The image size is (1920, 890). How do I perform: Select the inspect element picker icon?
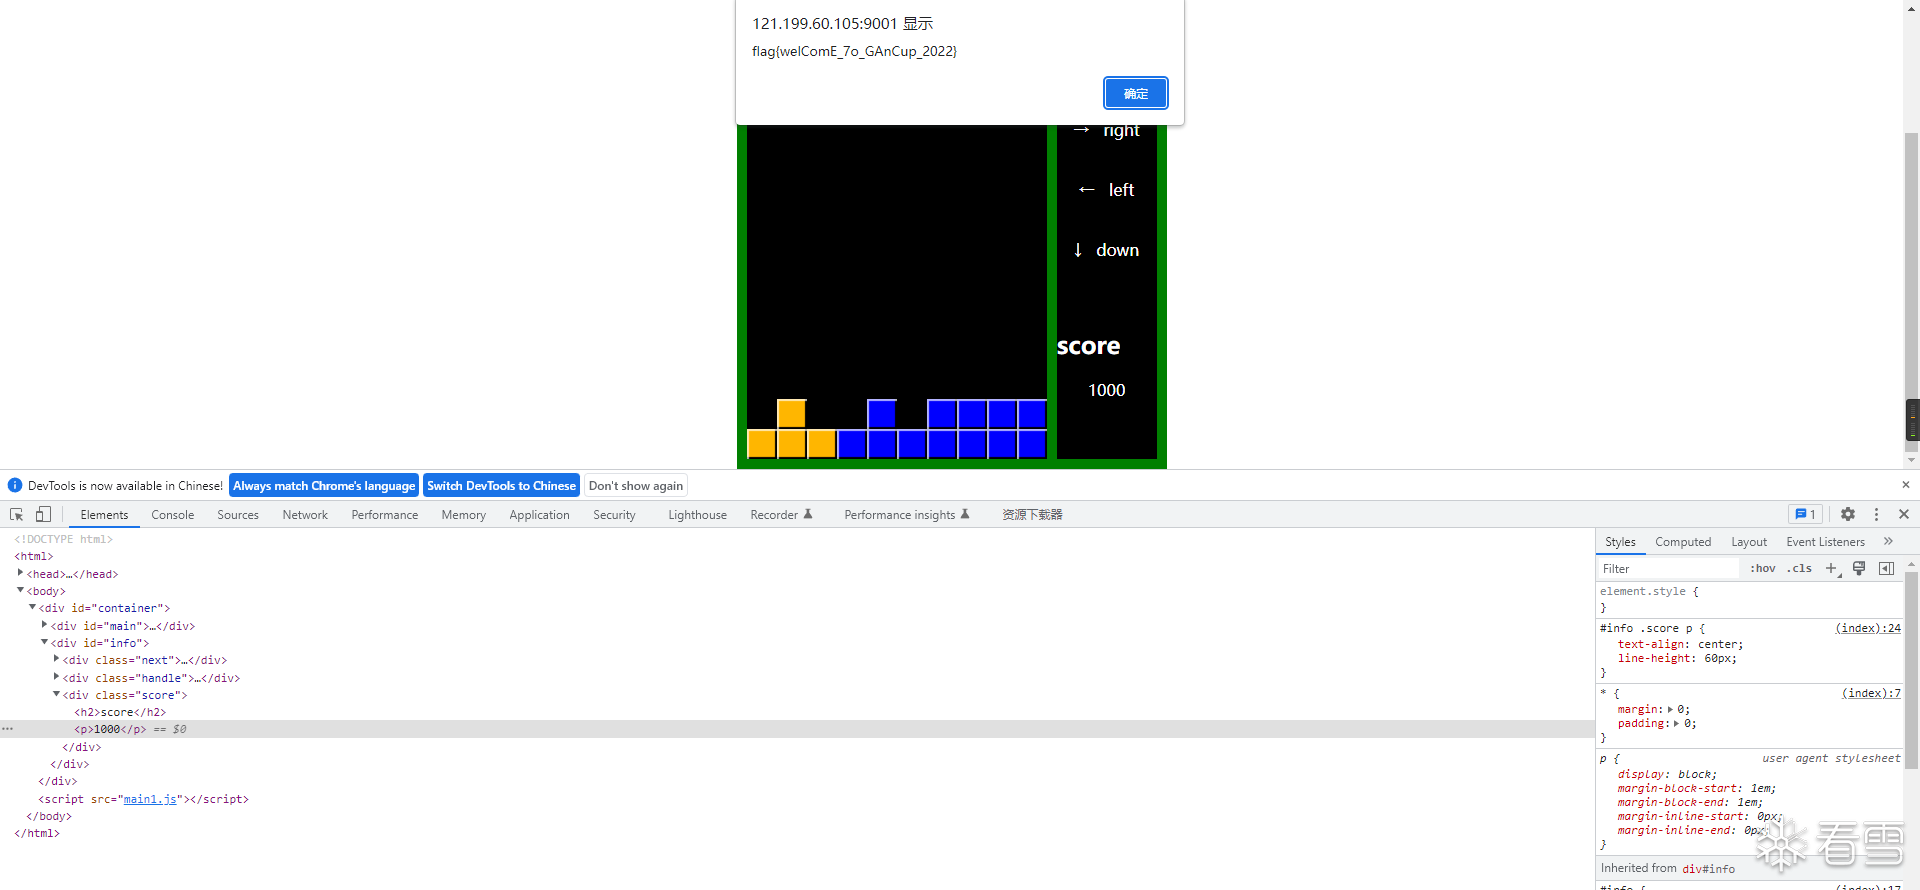coord(17,514)
